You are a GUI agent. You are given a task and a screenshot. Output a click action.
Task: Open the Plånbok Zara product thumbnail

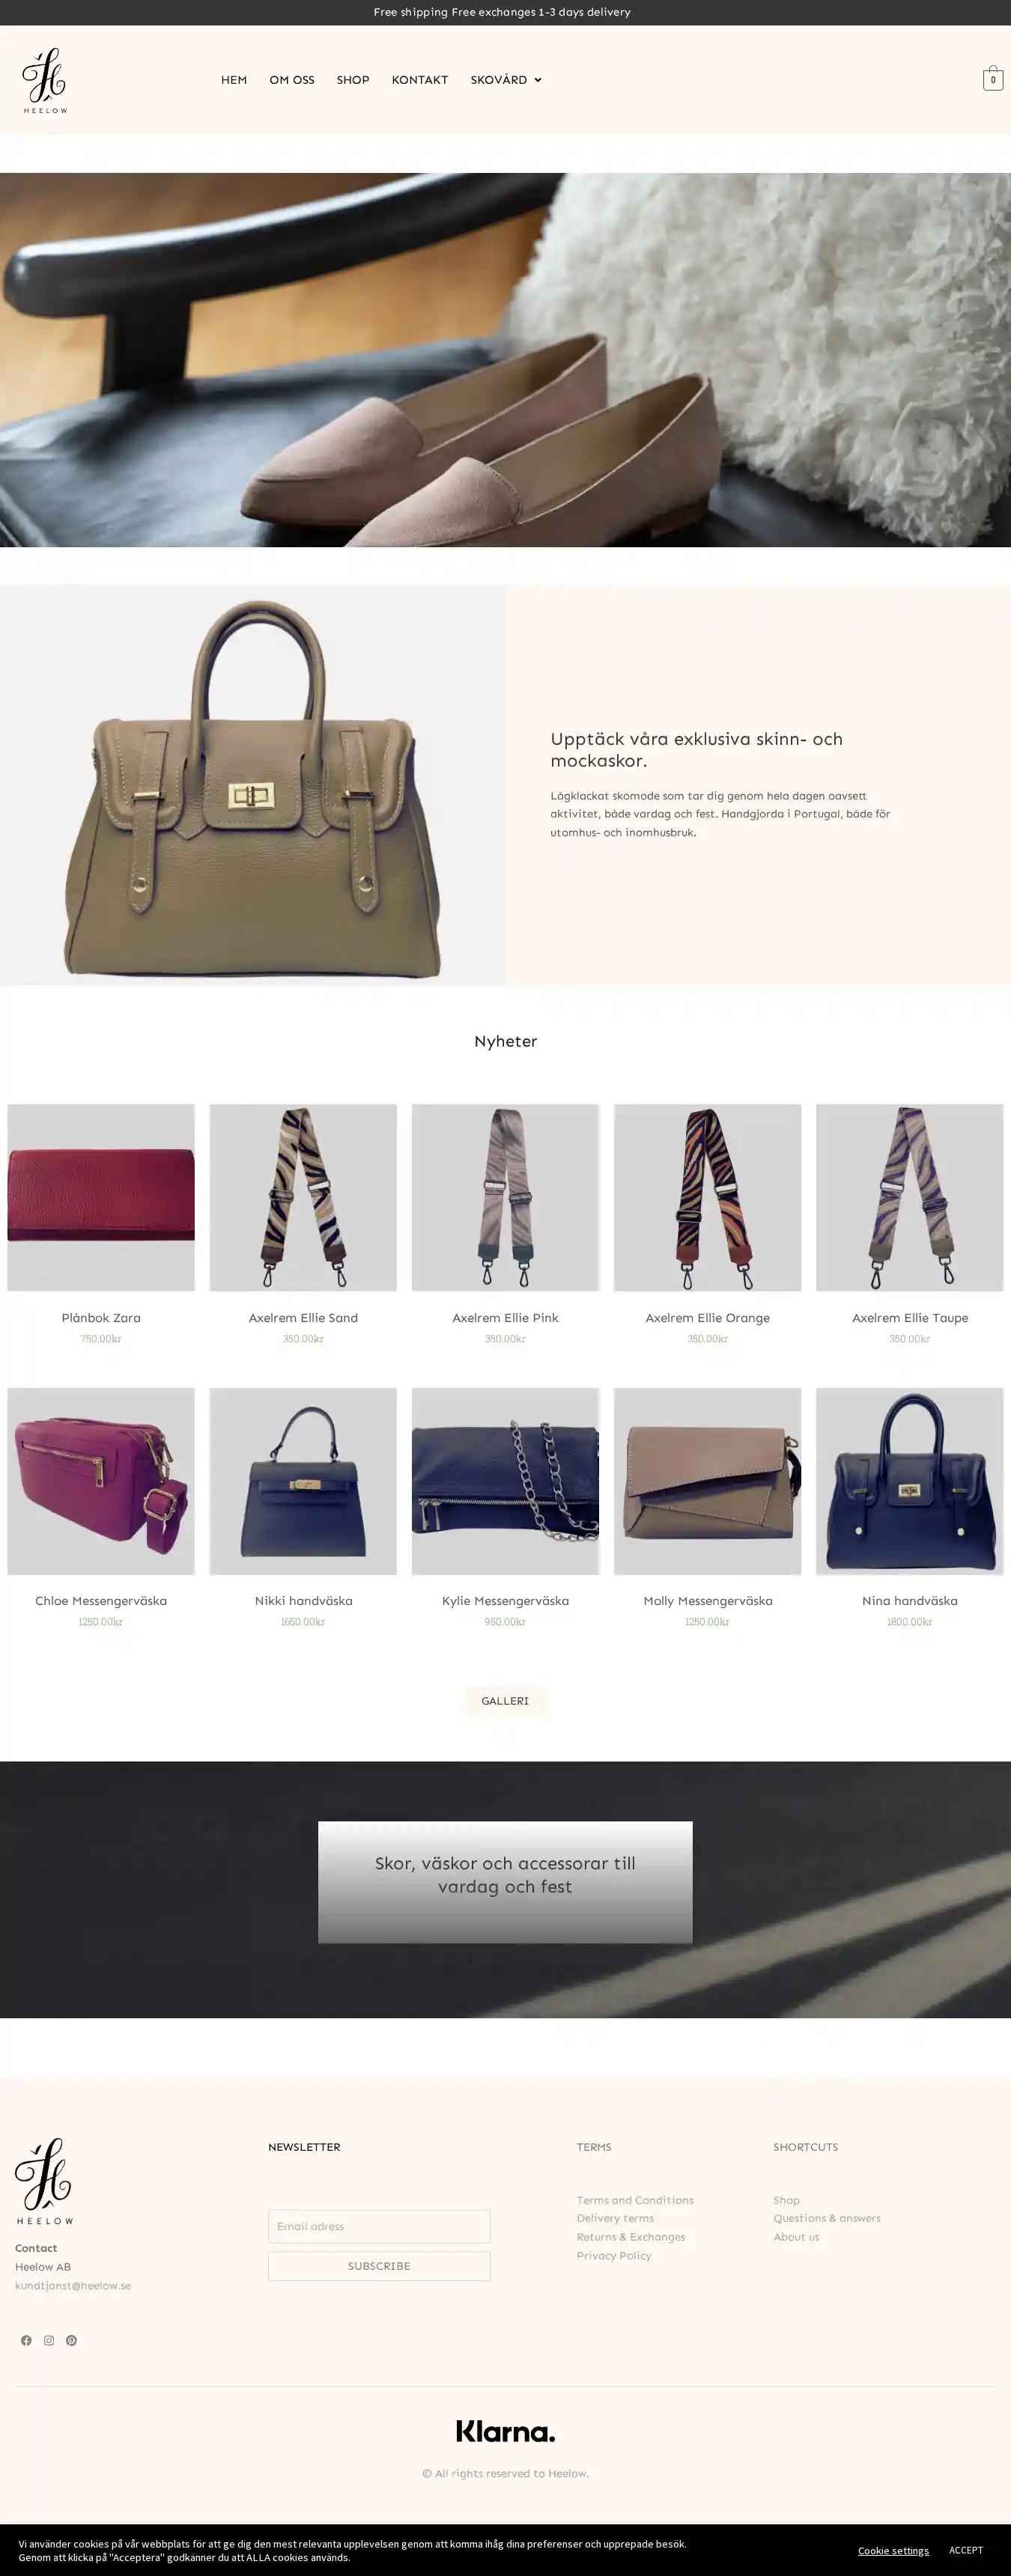pos(101,1197)
